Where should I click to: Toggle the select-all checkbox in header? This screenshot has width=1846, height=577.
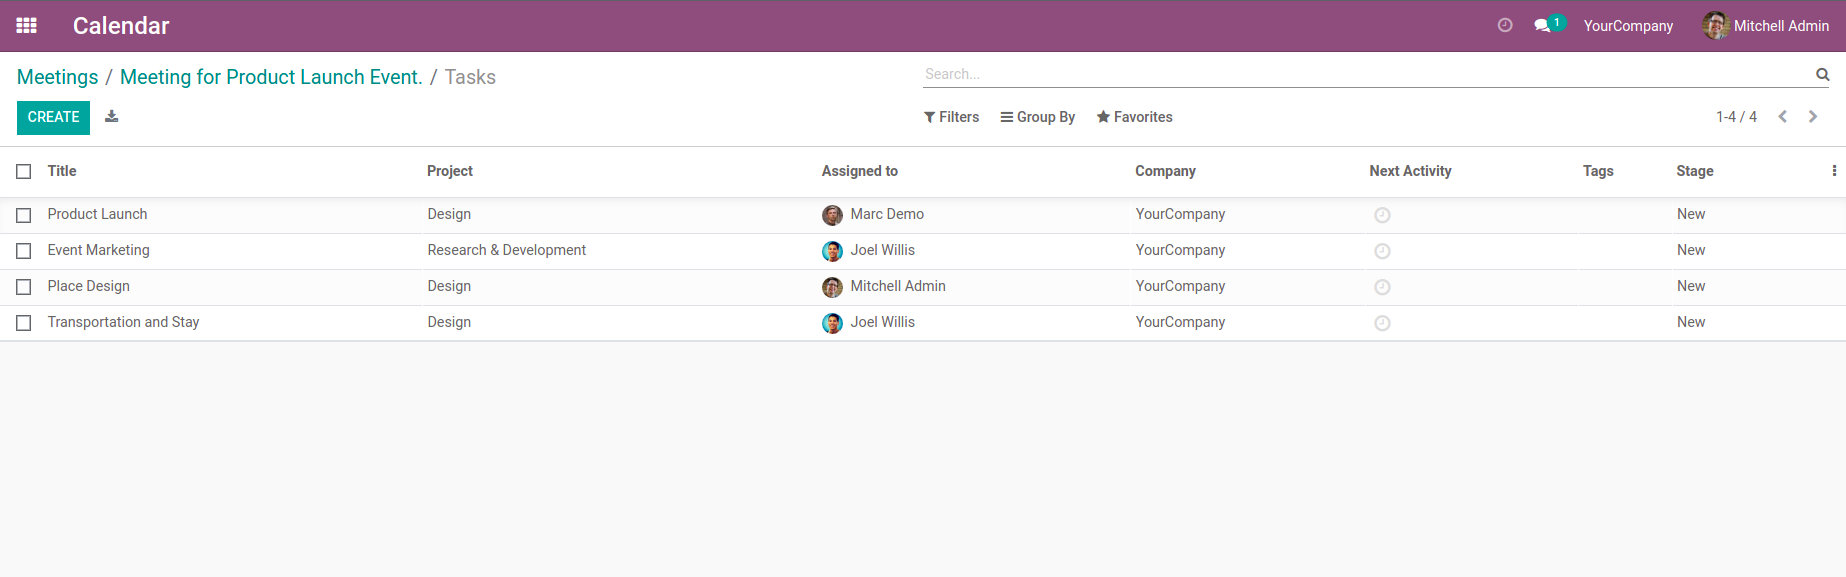(24, 172)
